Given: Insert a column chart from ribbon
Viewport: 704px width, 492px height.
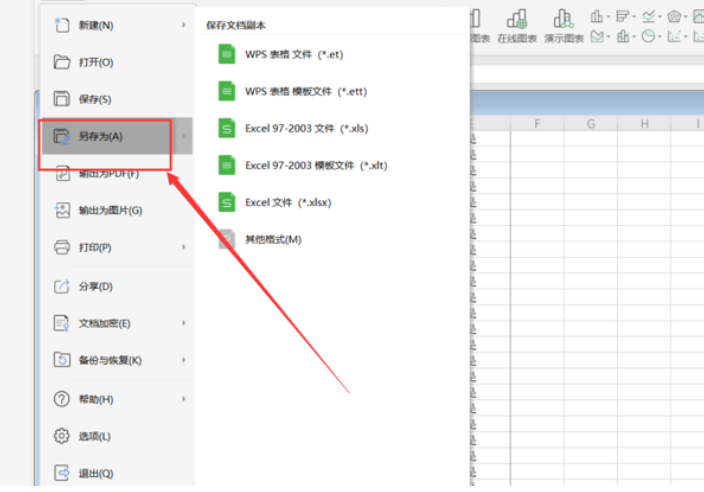Looking at the screenshot, I should pyautogui.click(x=597, y=17).
